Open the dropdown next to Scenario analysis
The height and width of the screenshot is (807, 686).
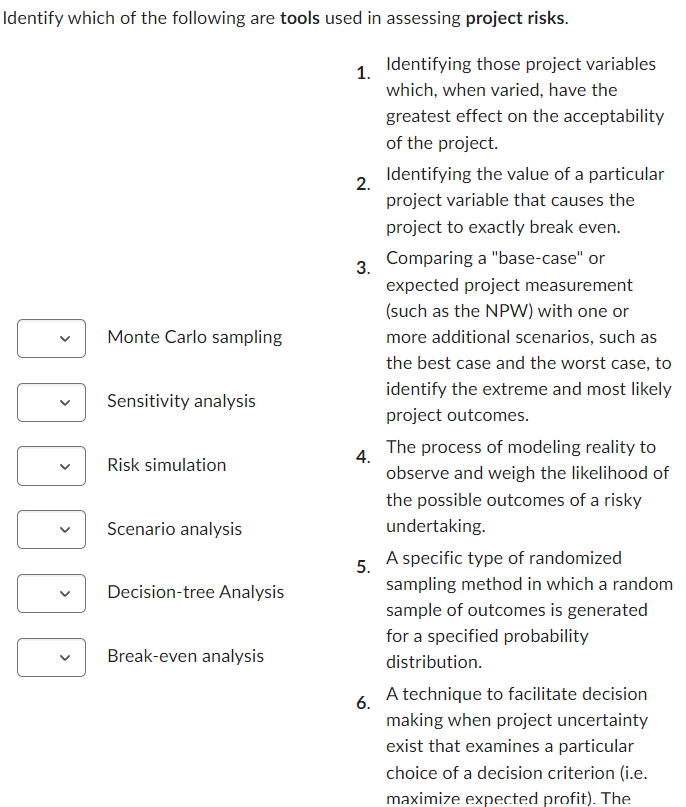click(x=51, y=529)
